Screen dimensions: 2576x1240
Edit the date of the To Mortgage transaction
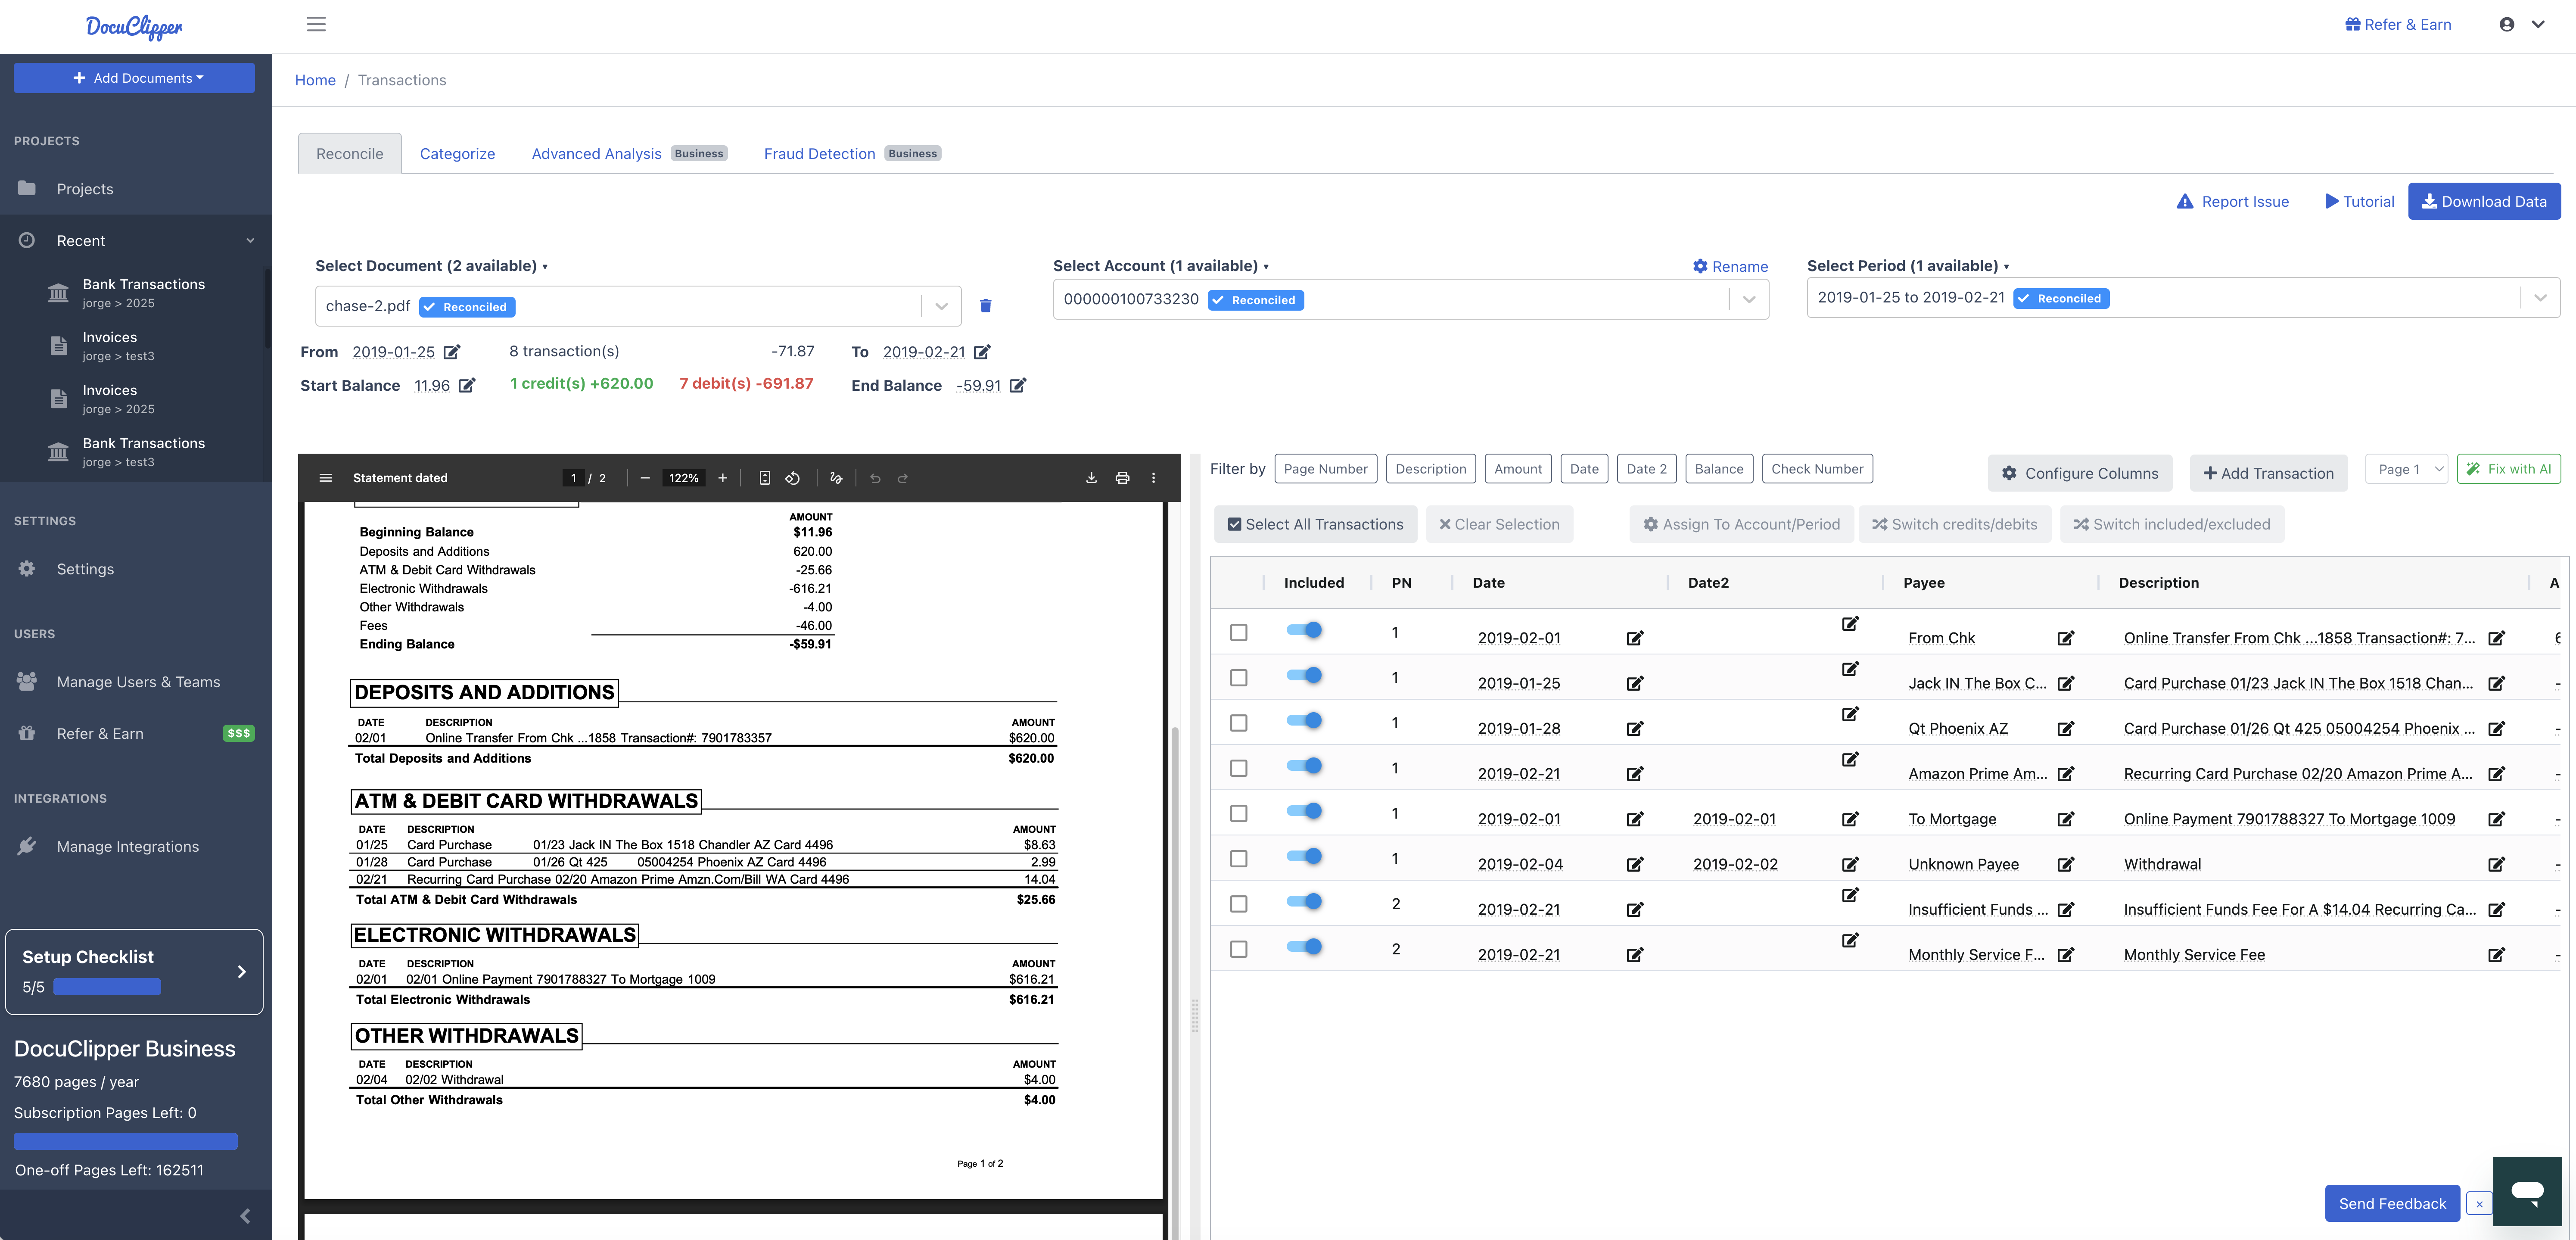1635,819
